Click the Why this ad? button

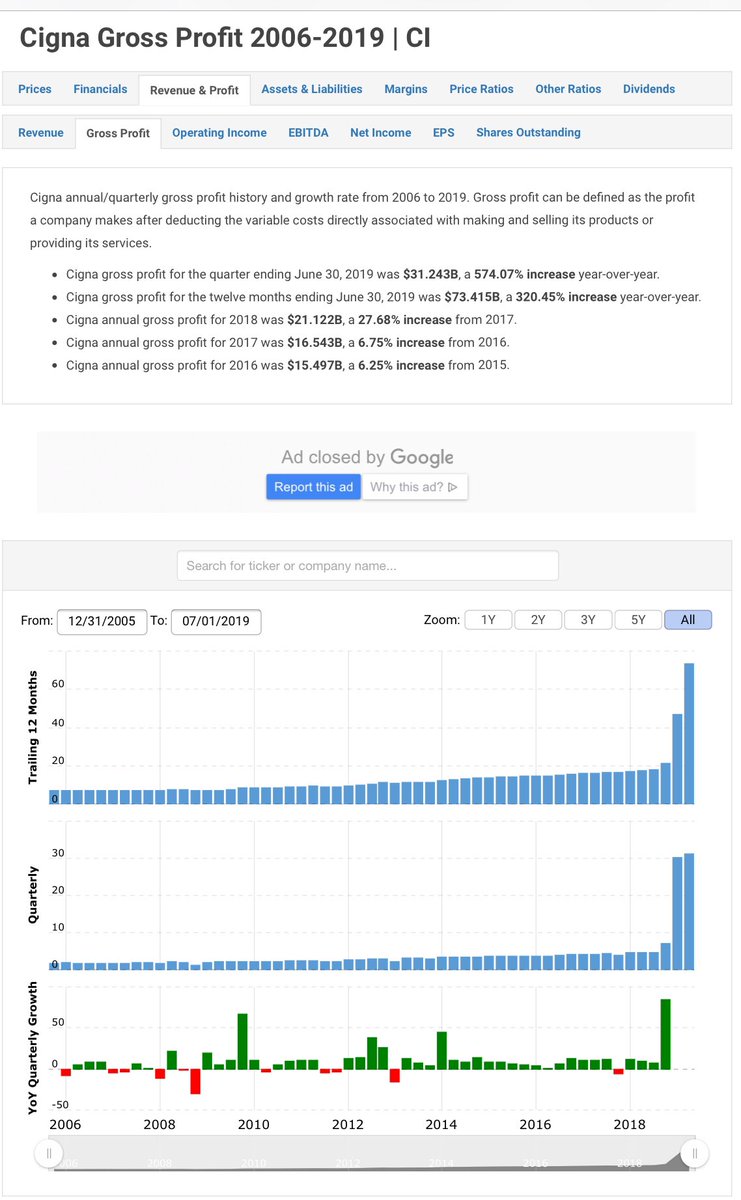[414, 487]
